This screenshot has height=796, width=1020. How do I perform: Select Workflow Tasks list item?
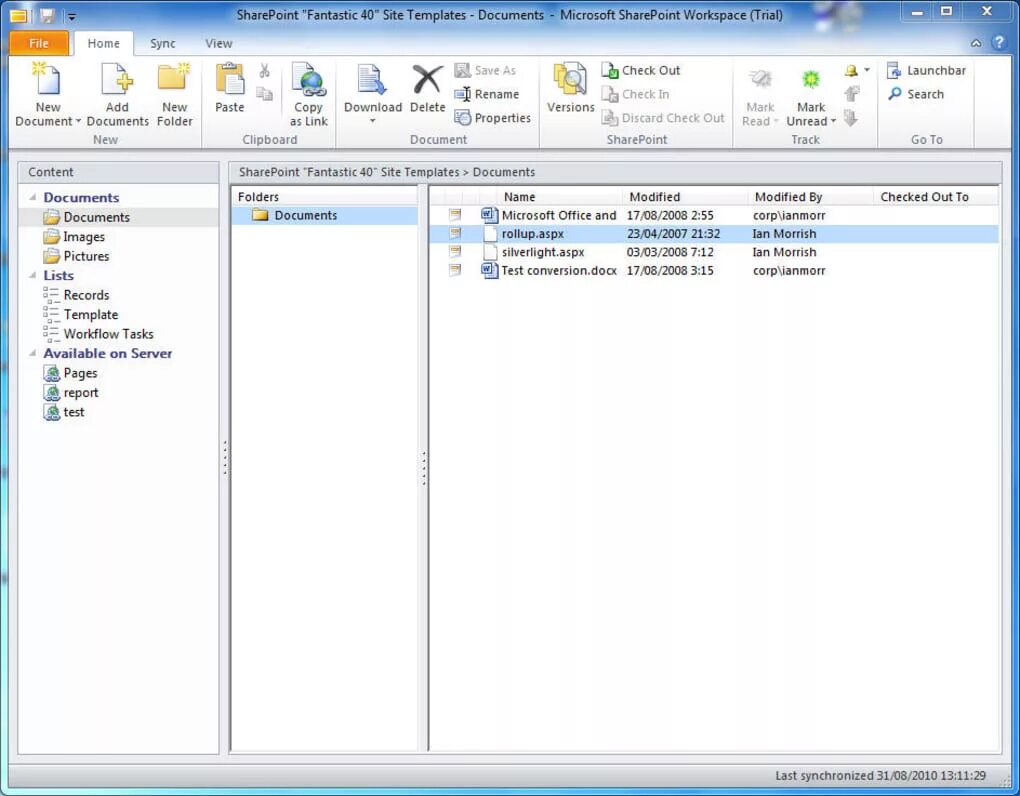pos(98,334)
